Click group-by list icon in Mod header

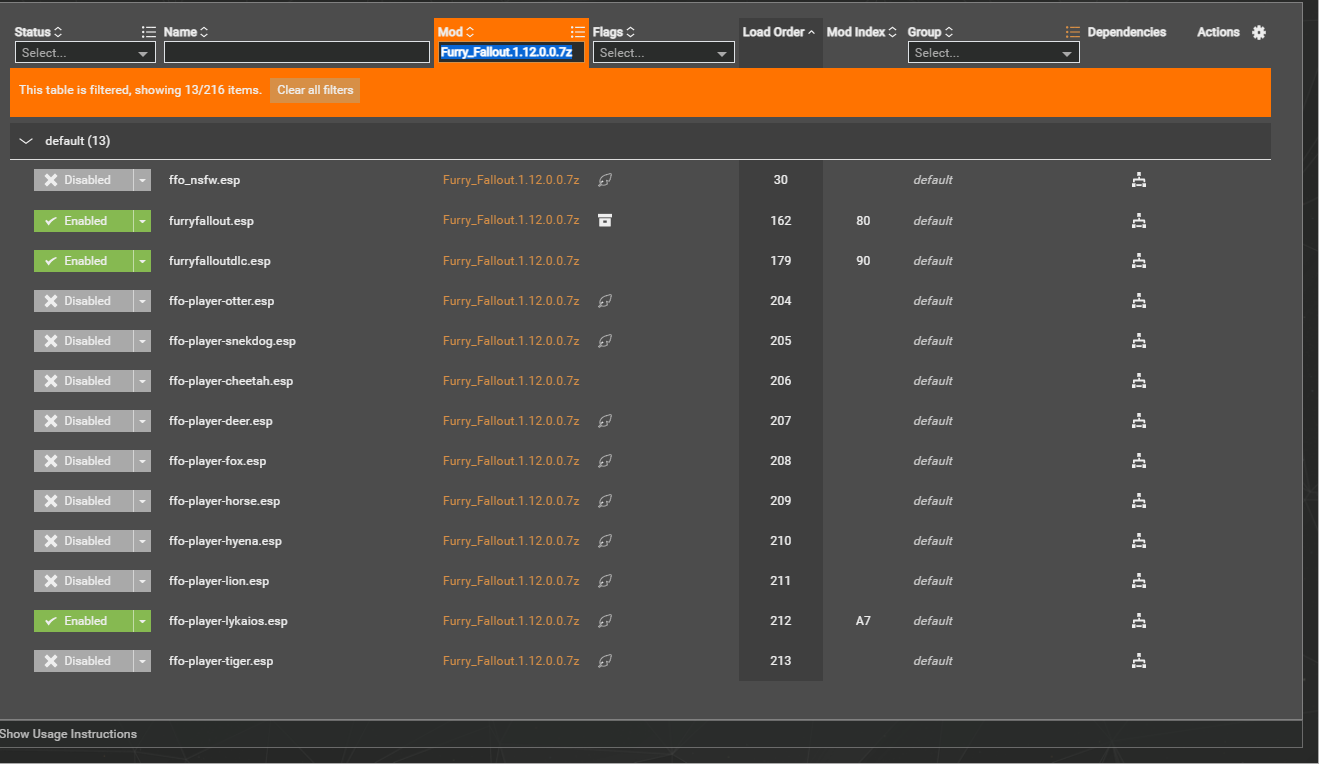pos(578,32)
